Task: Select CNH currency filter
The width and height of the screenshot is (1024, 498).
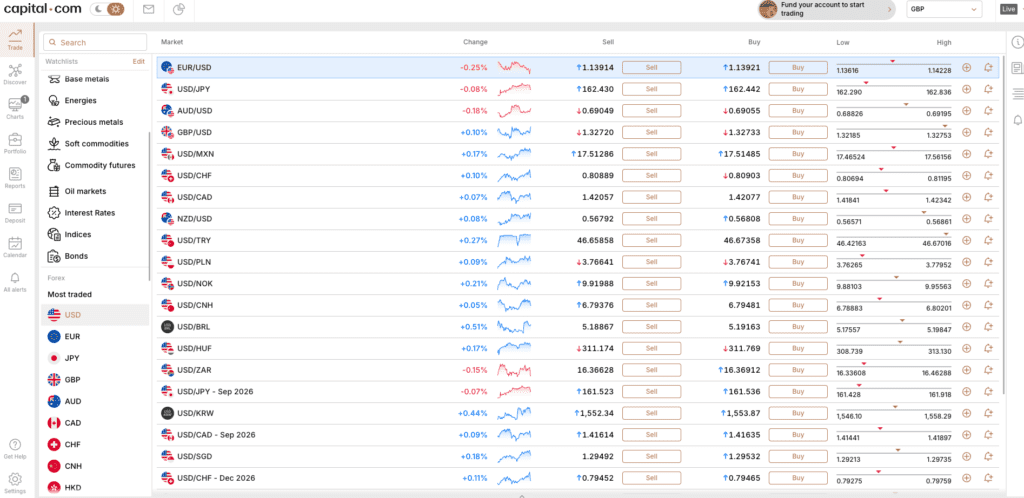Action: tap(95, 466)
